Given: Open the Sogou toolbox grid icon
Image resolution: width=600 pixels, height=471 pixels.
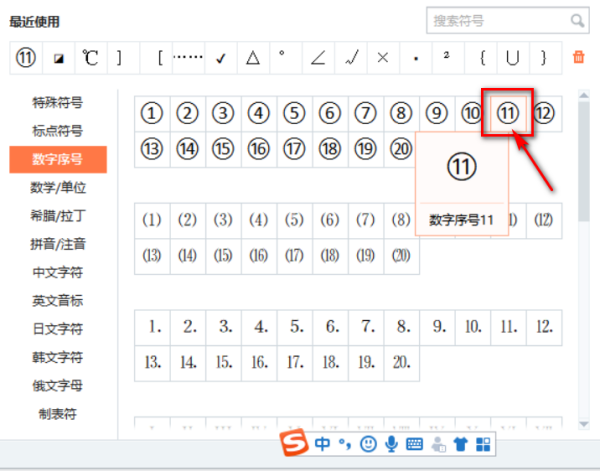Looking at the screenshot, I should point(482,443).
